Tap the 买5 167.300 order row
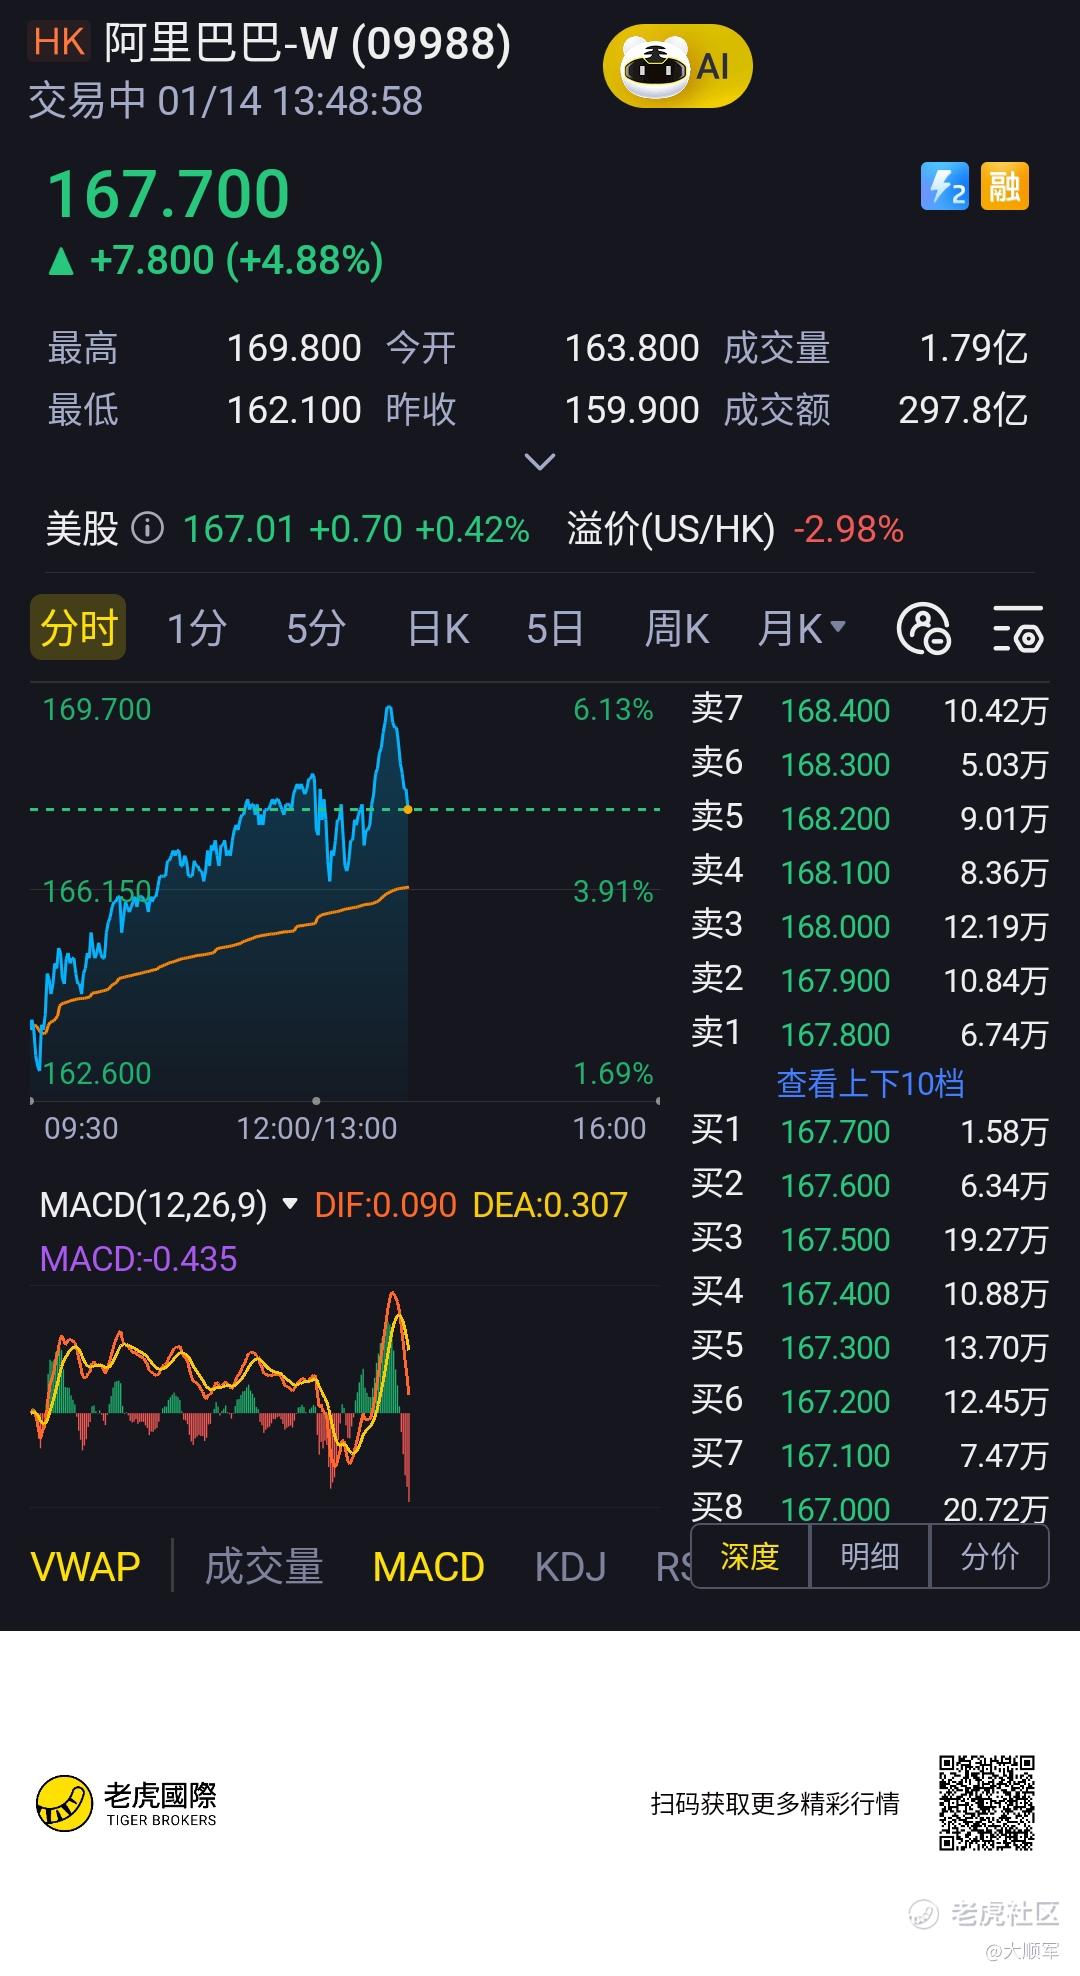The height and width of the screenshot is (1976, 1080). (869, 1347)
